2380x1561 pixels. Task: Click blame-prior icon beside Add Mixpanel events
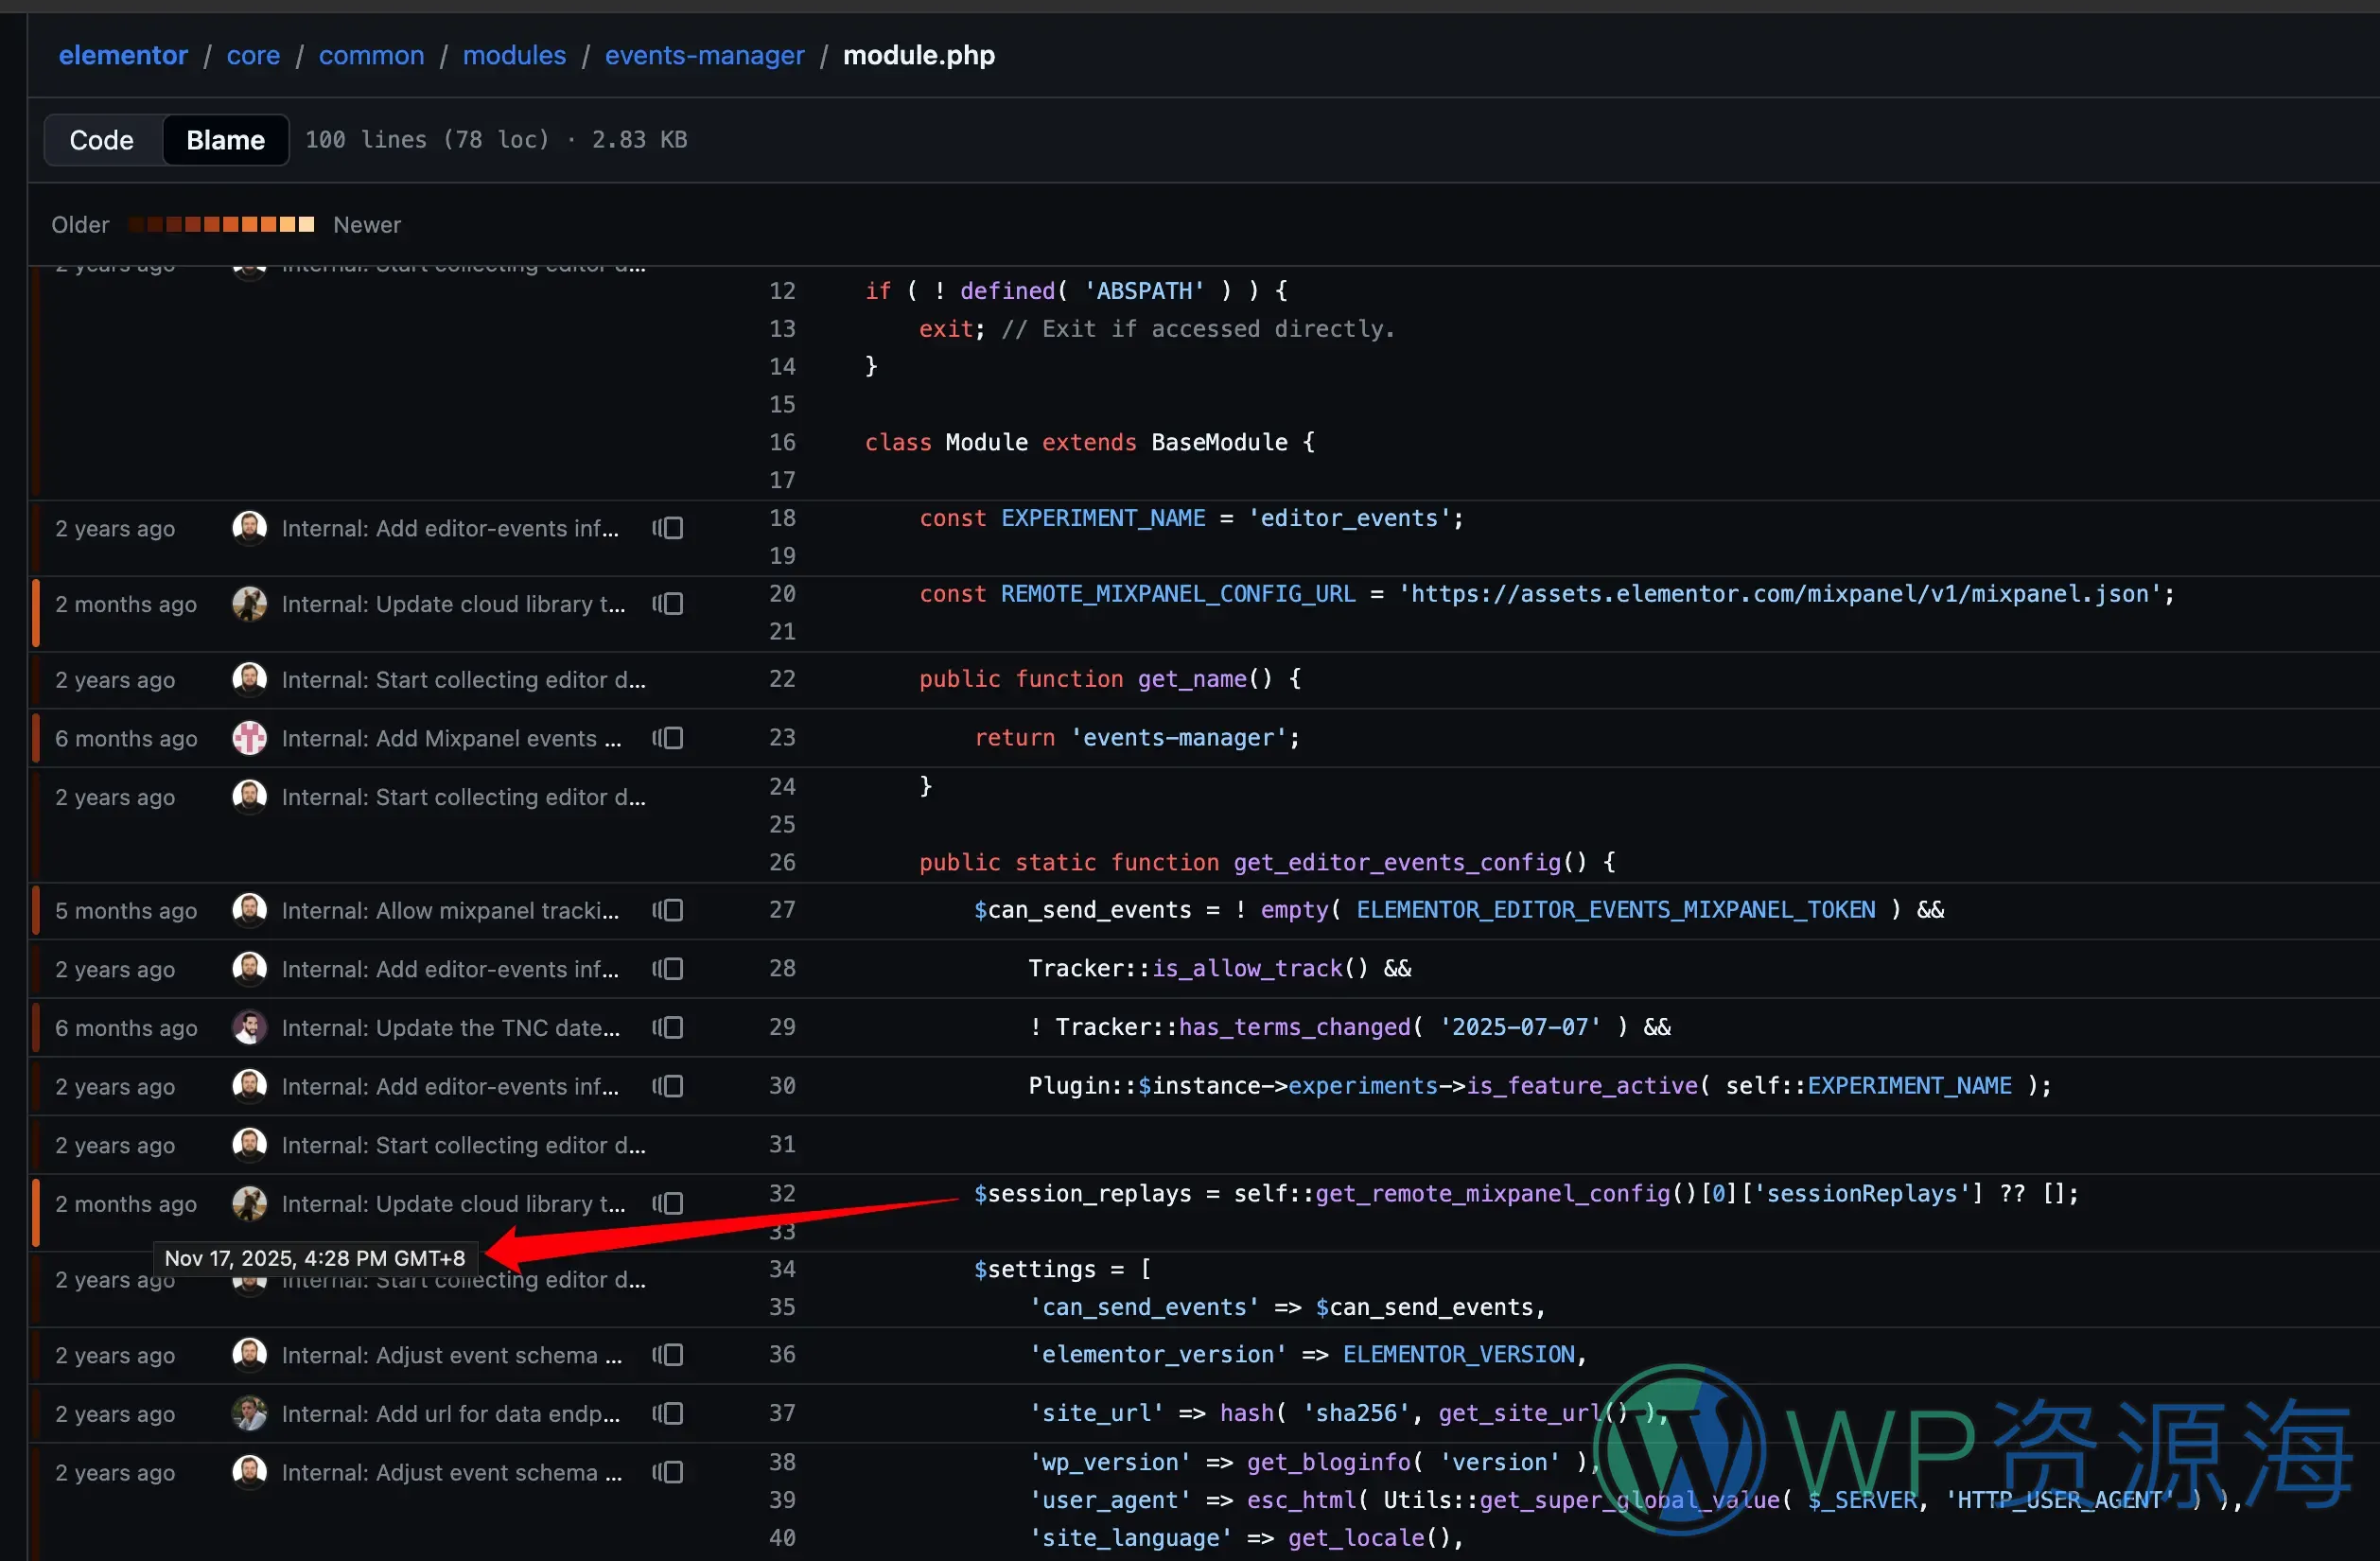668,738
